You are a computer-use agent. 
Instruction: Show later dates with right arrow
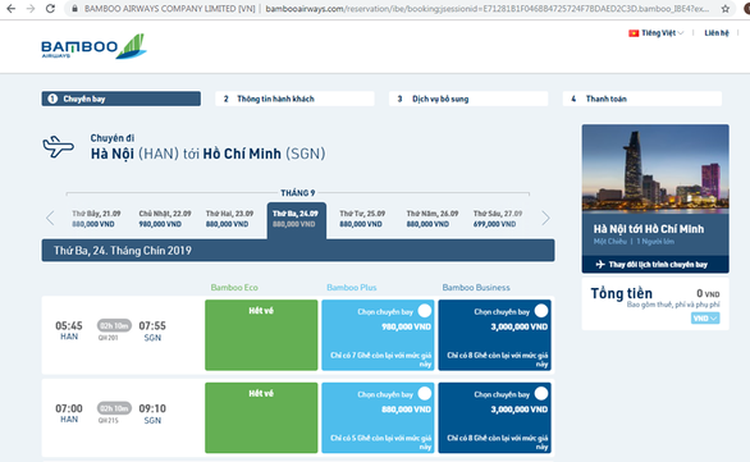coord(545,218)
